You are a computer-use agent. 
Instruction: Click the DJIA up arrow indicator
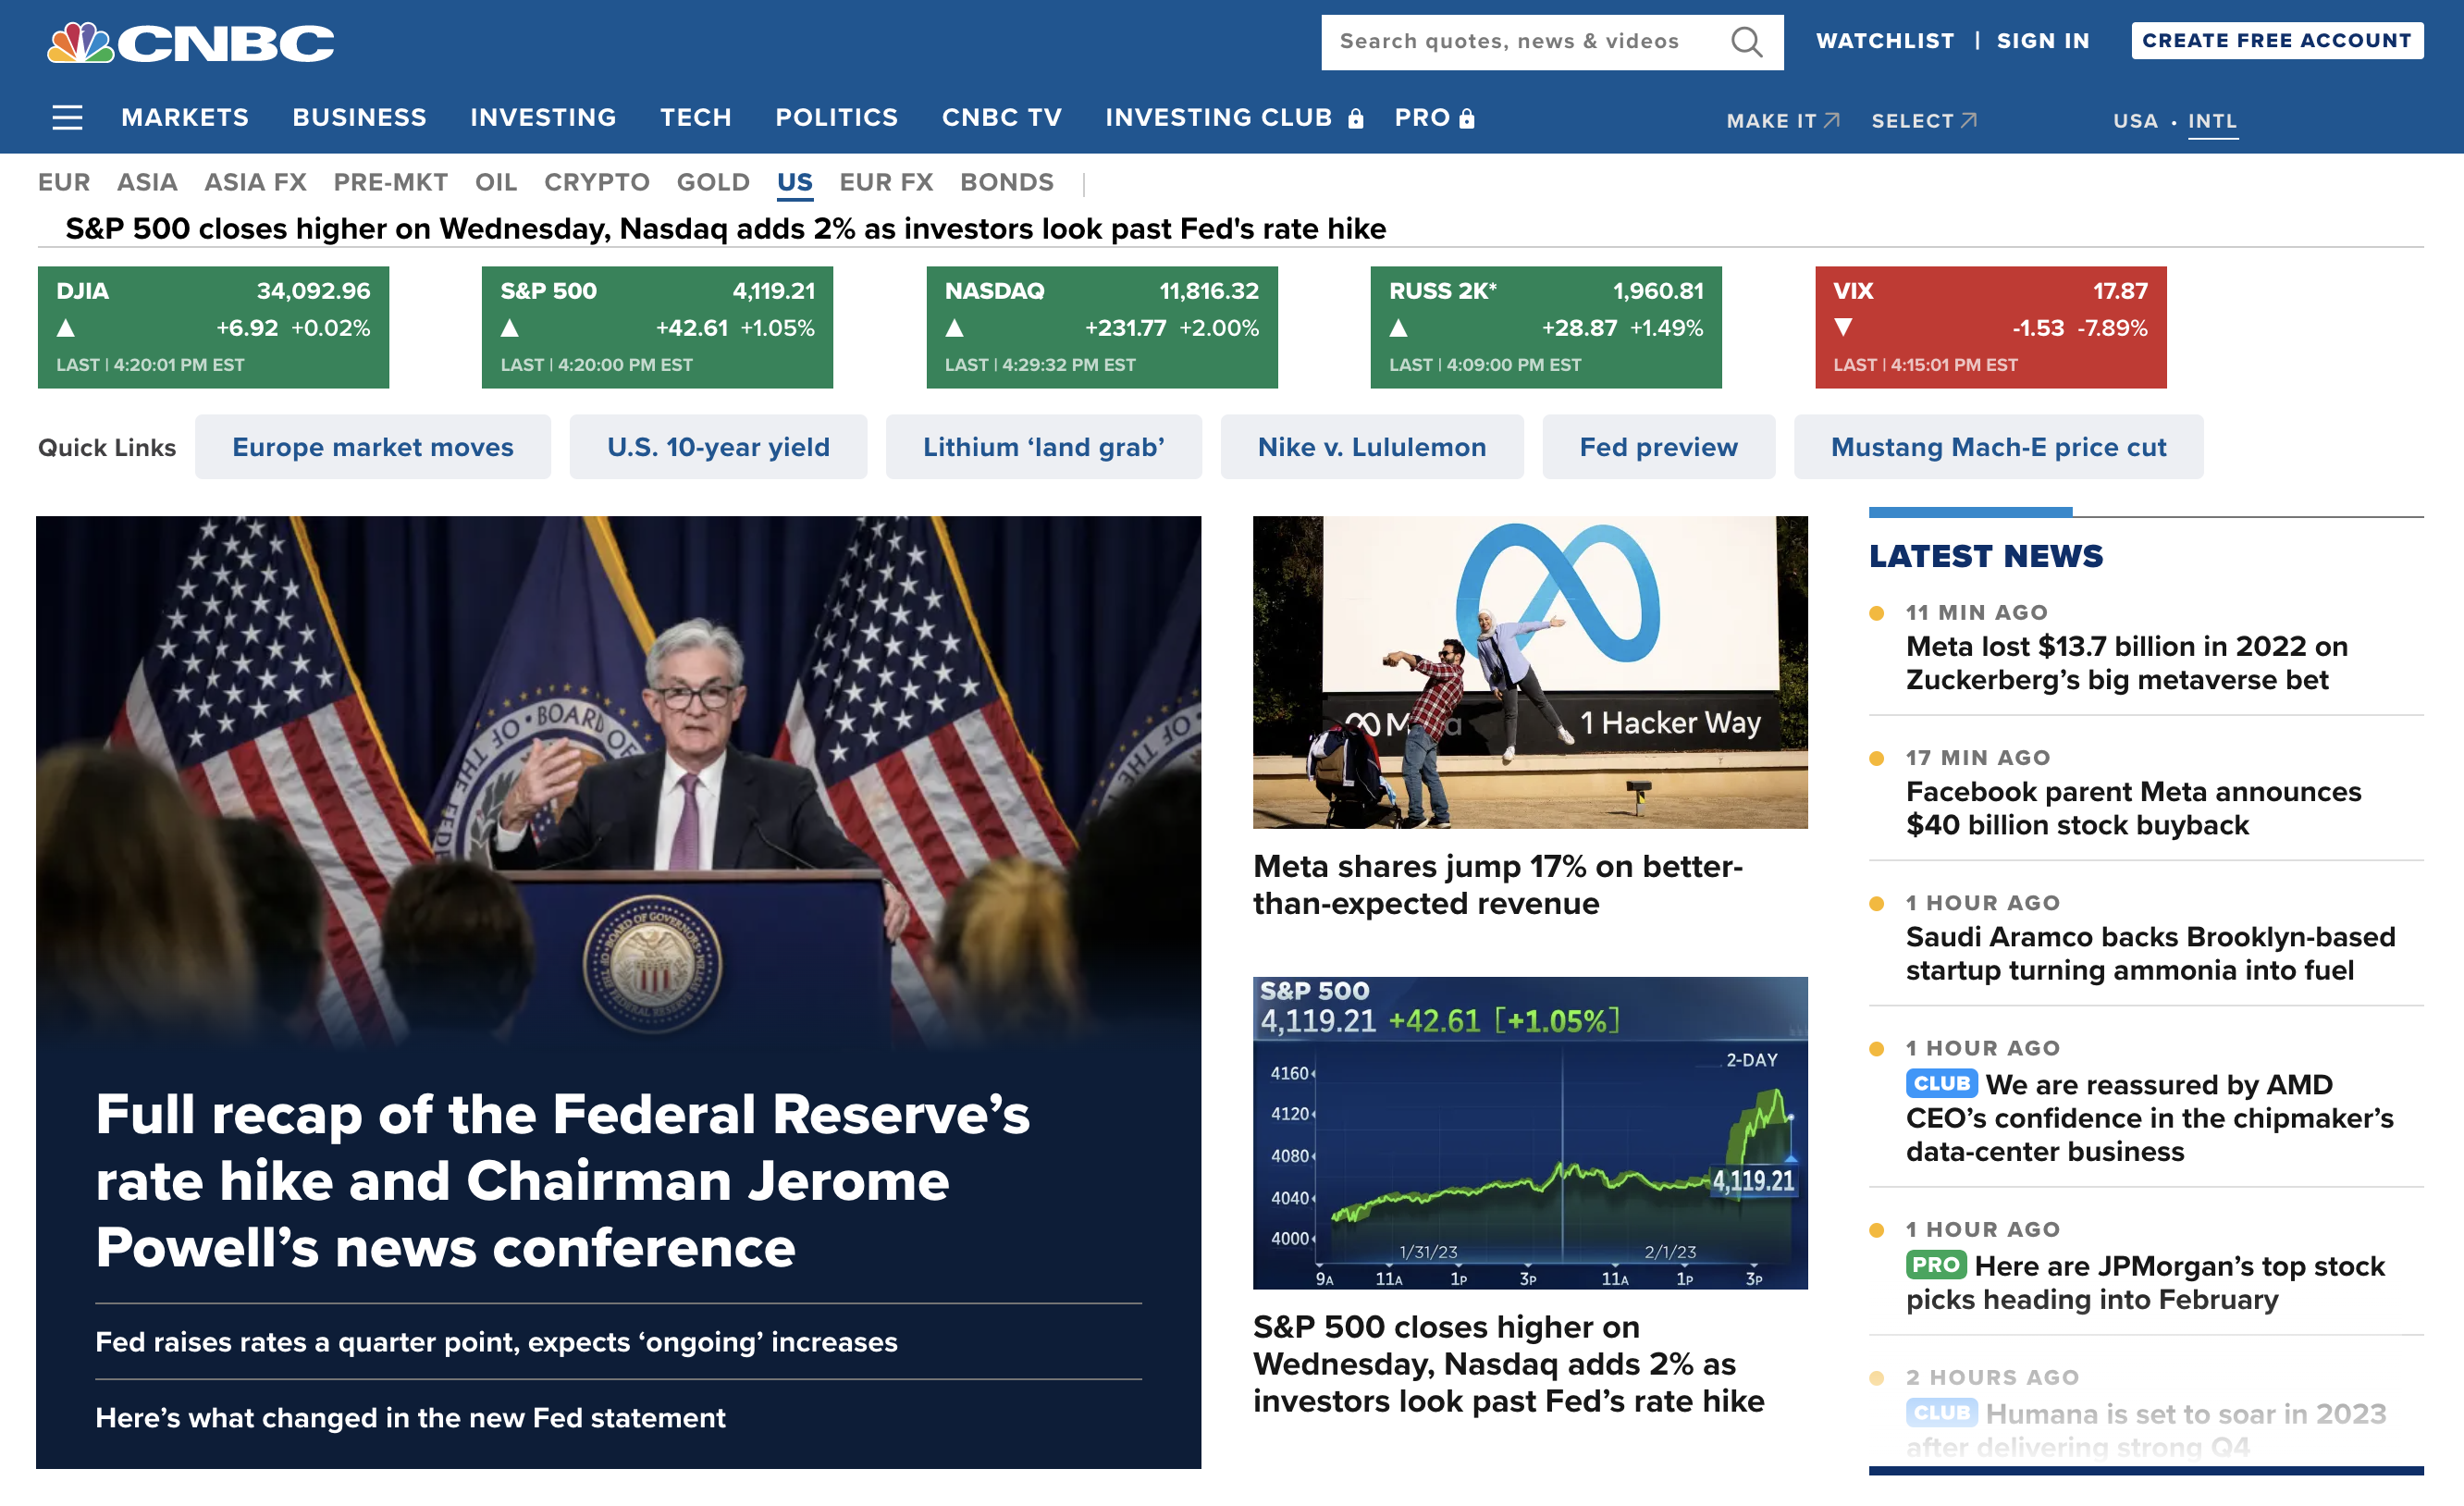click(66, 328)
